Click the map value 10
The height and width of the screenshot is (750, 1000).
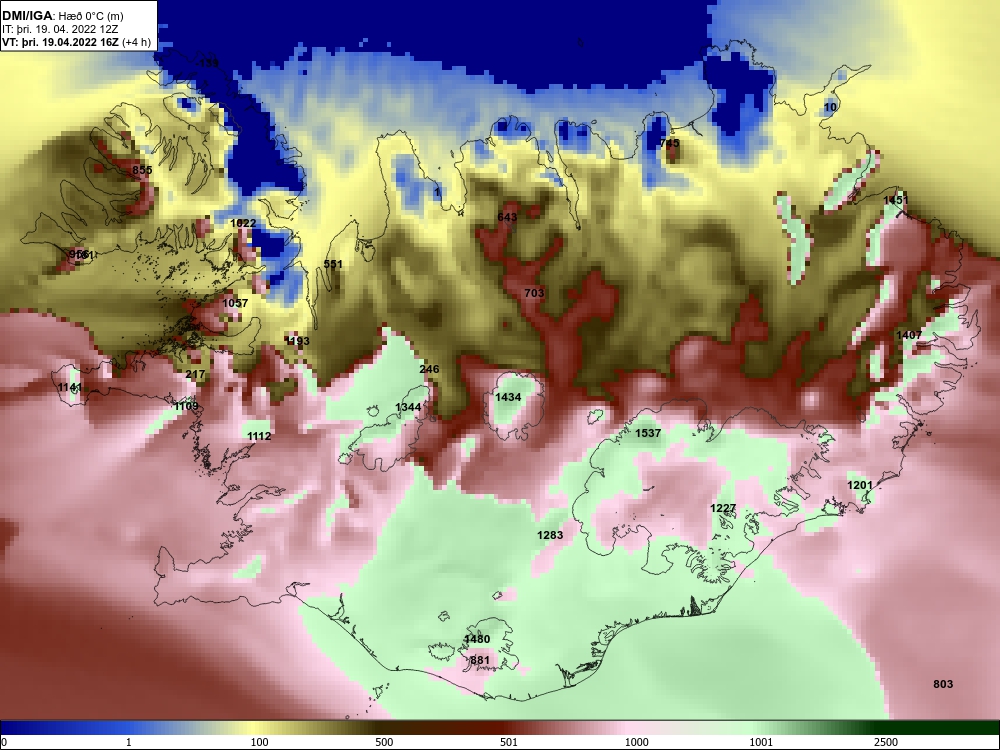(x=830, y=107)
